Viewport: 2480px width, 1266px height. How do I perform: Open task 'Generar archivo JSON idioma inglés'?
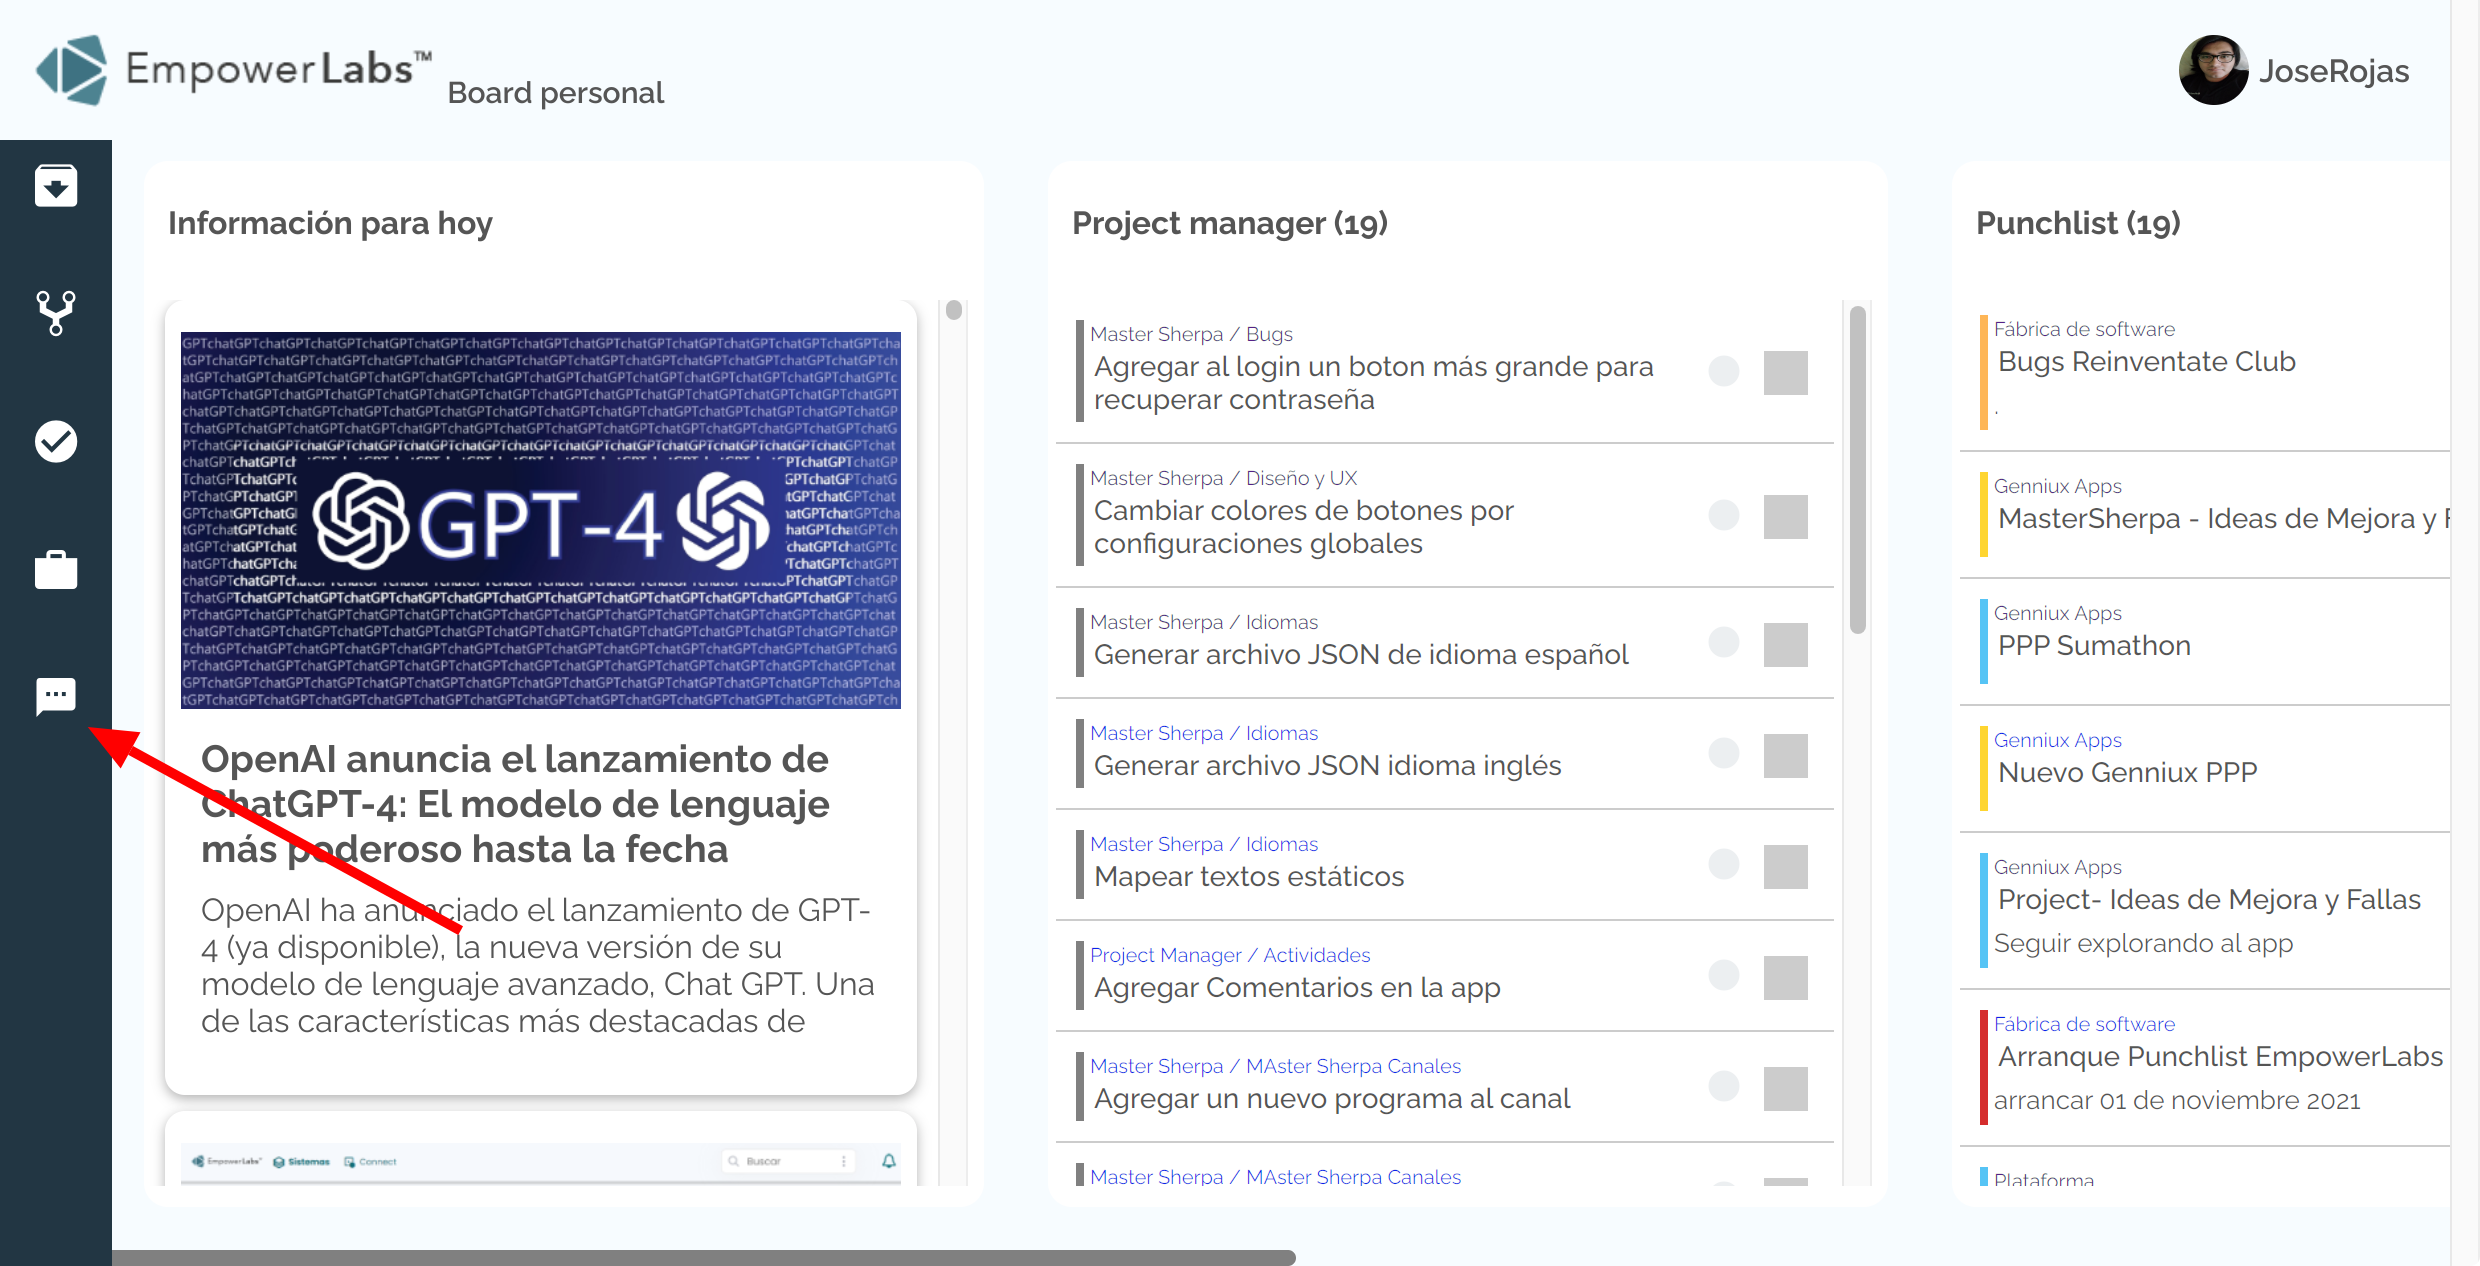click(1328, 765)
